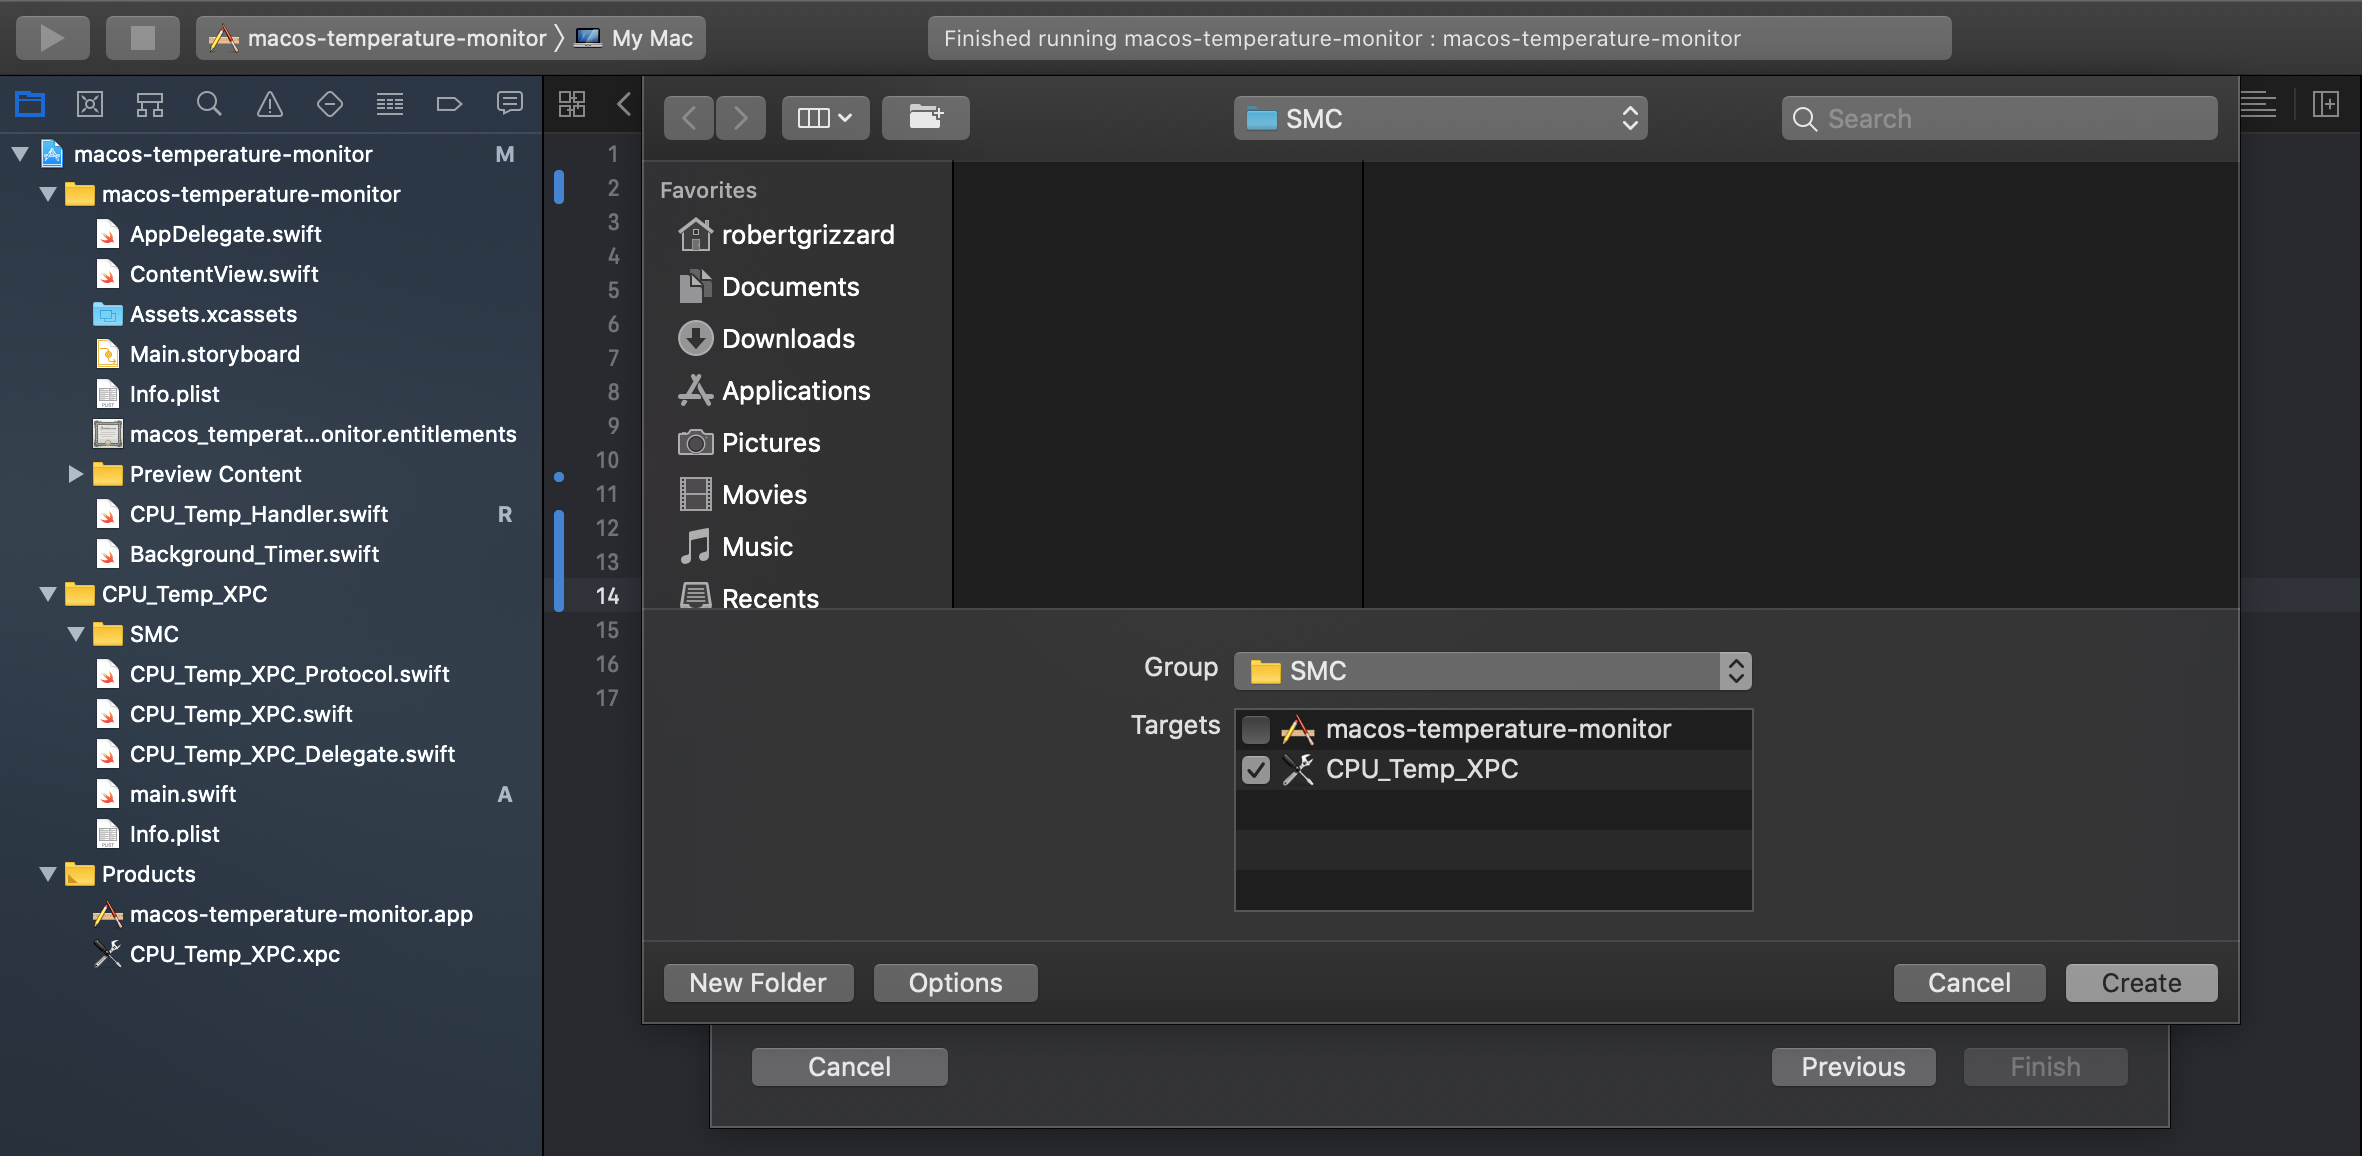Click the new folder icon button
Viewport: 2362px width, 1156px height.
pyautogui.click(x=925, y=118)
